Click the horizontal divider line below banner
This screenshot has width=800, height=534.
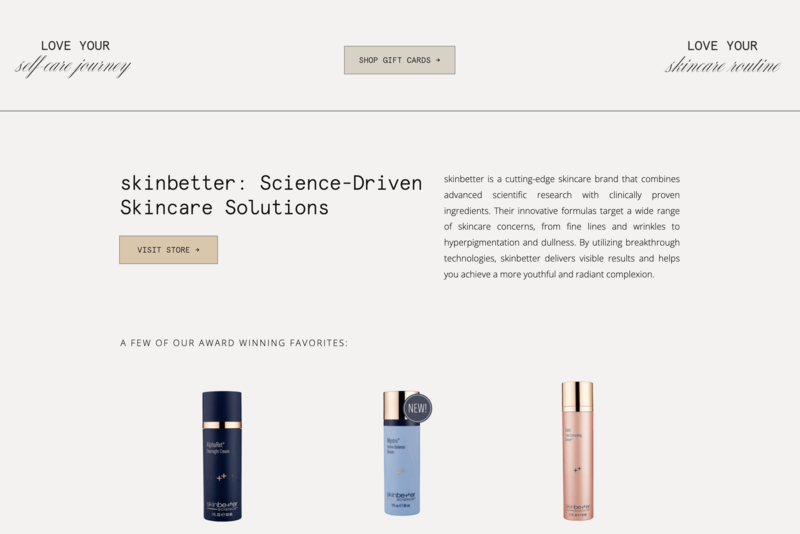400,111
